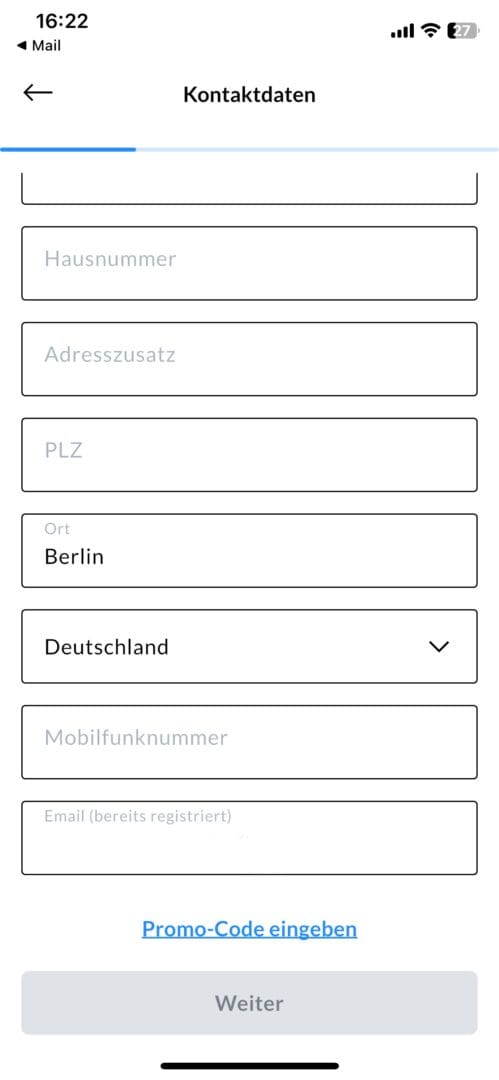Tap the partially visible field above Hausnummer
This screenshot has height=1080, width=499.
tap(249, 189)
